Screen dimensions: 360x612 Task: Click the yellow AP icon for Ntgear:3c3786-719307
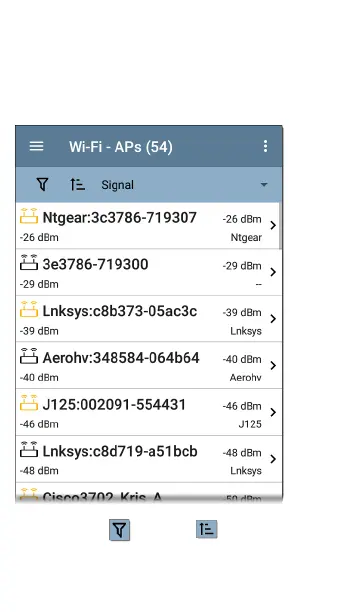point(29,216)
